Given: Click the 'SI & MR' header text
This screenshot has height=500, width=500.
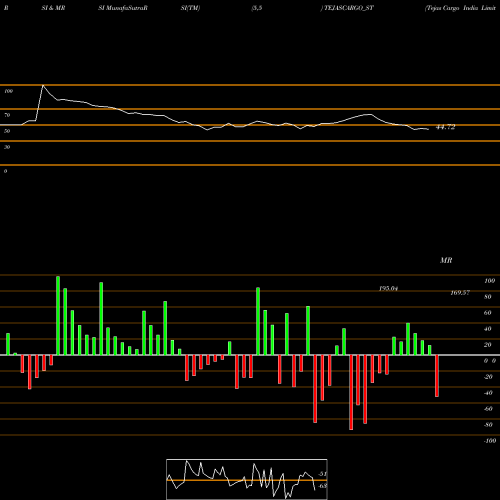Looking at the screenshot, I should coord(53,8).
